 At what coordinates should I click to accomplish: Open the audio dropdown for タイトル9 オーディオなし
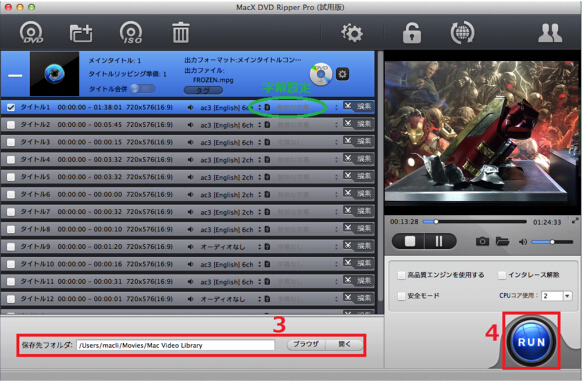point(260,247)
